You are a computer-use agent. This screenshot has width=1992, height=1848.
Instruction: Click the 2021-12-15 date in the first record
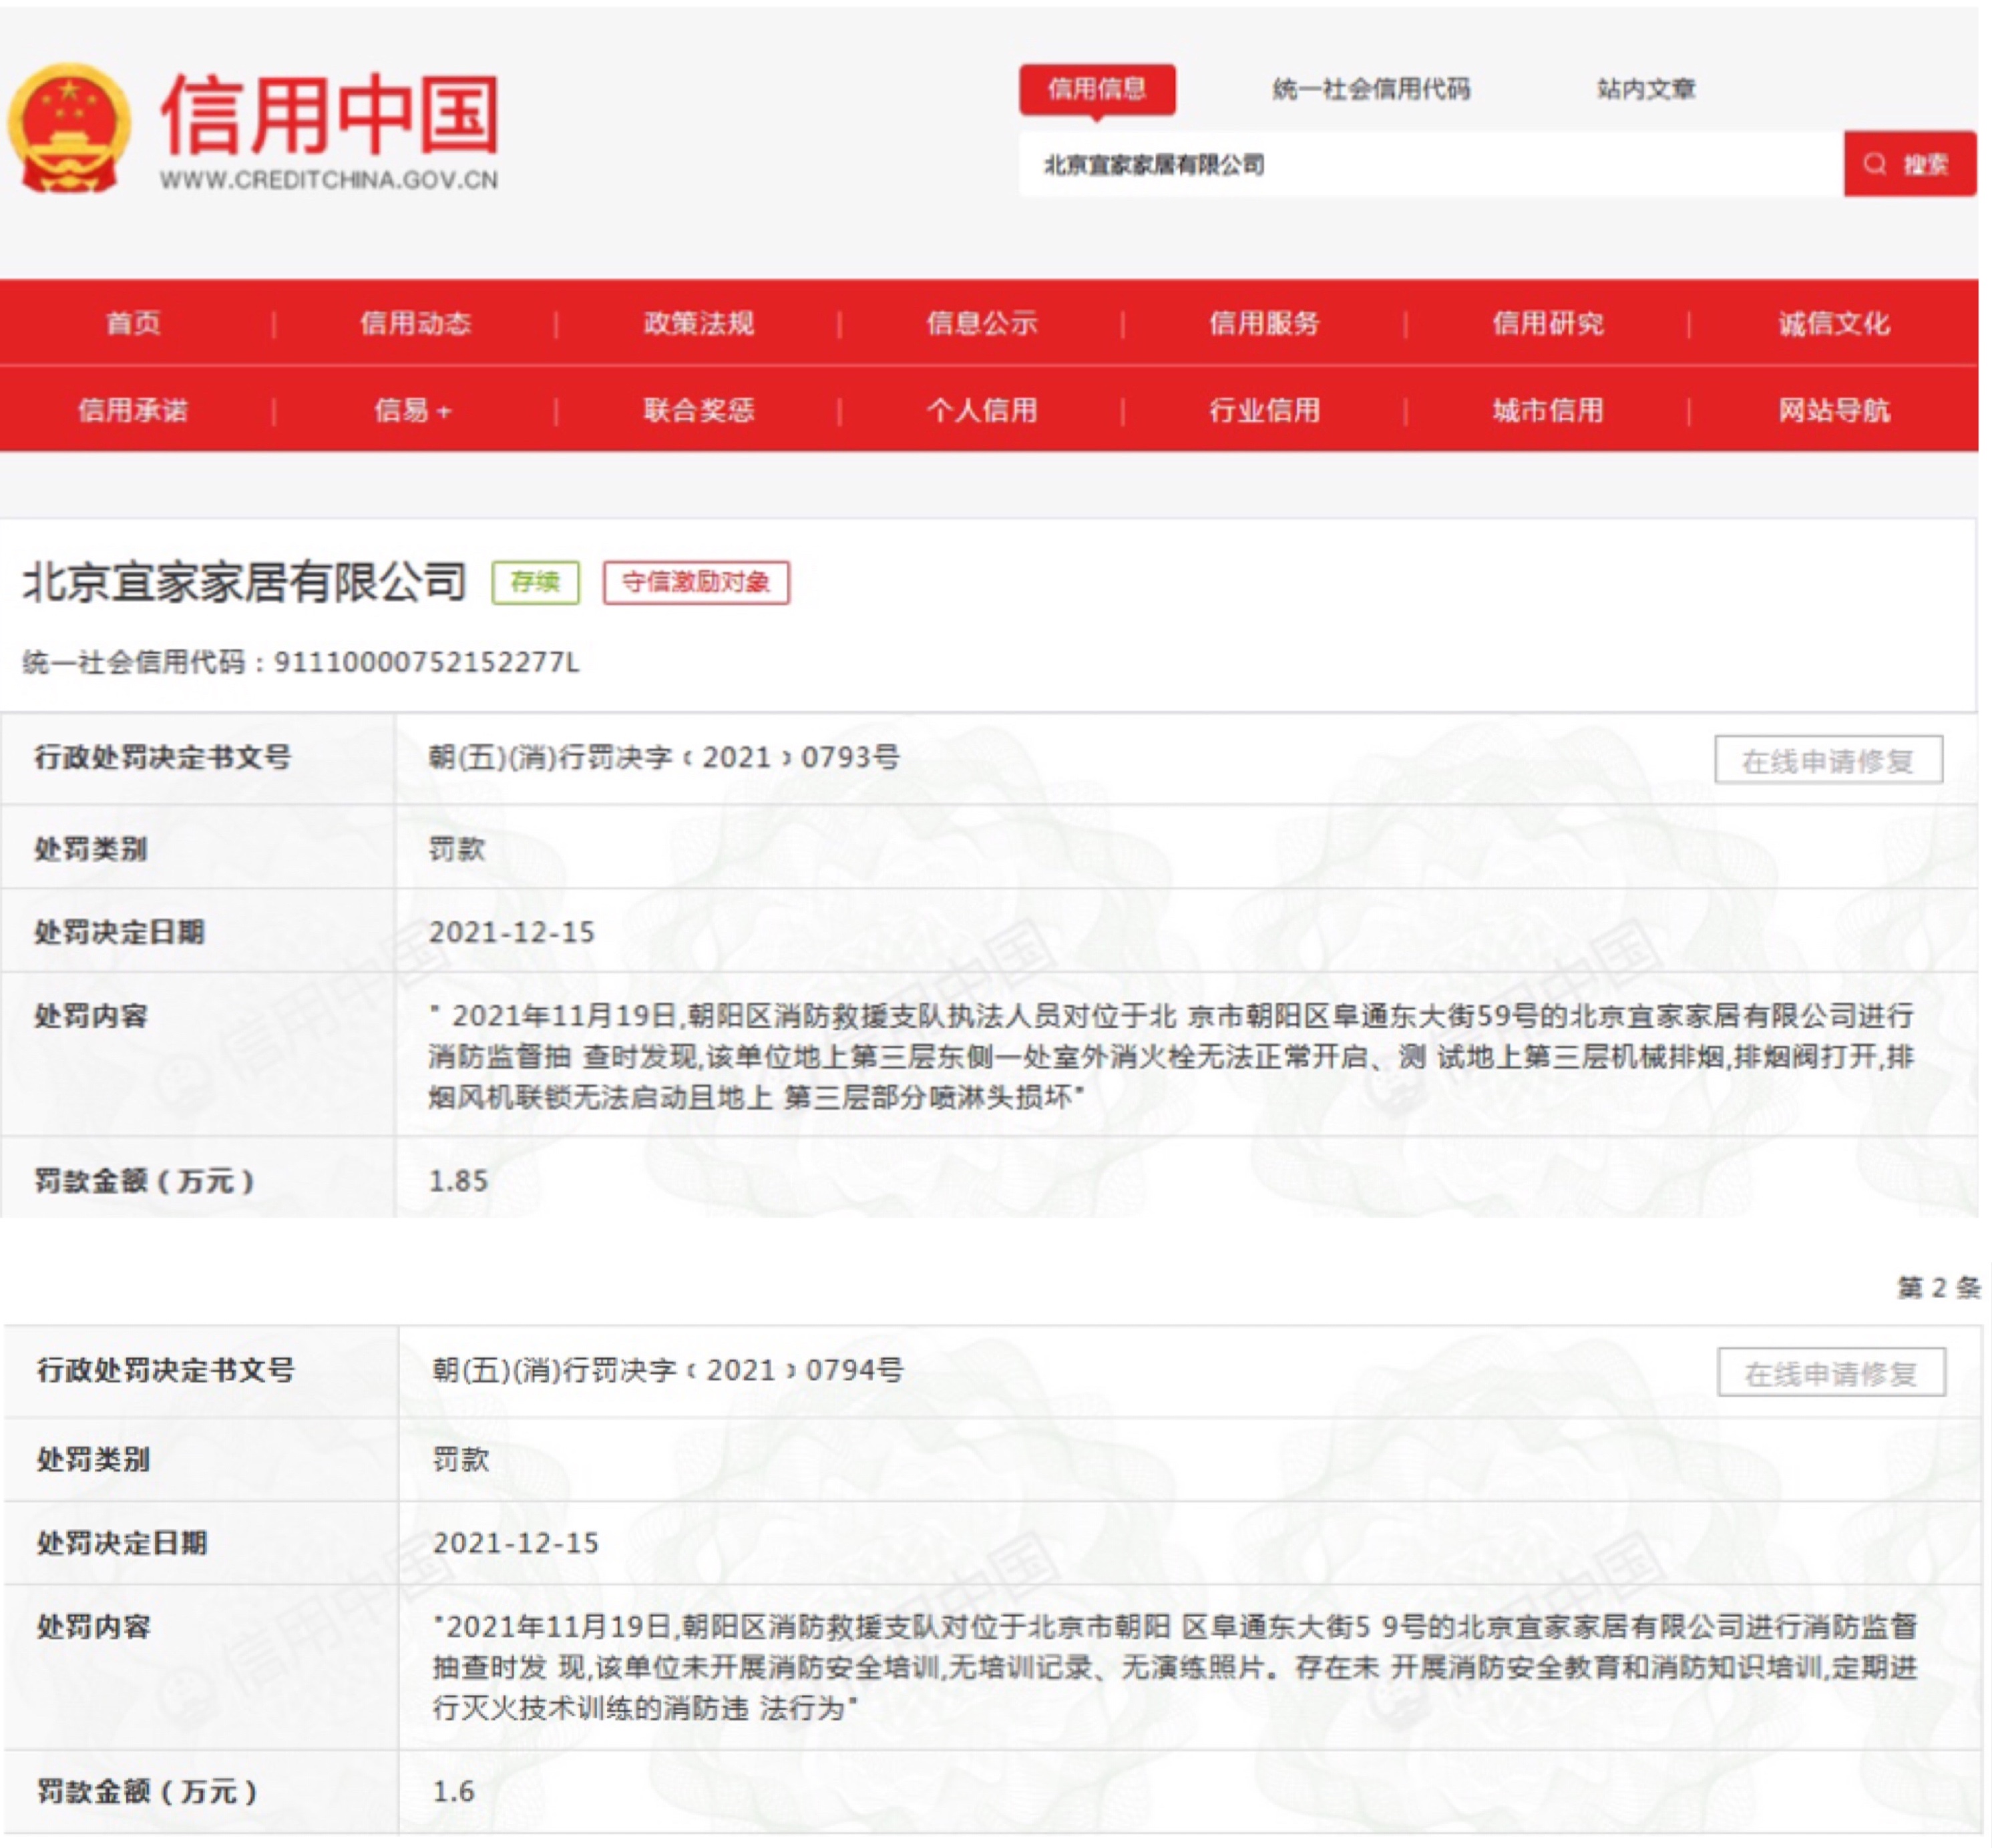[512, 932]
